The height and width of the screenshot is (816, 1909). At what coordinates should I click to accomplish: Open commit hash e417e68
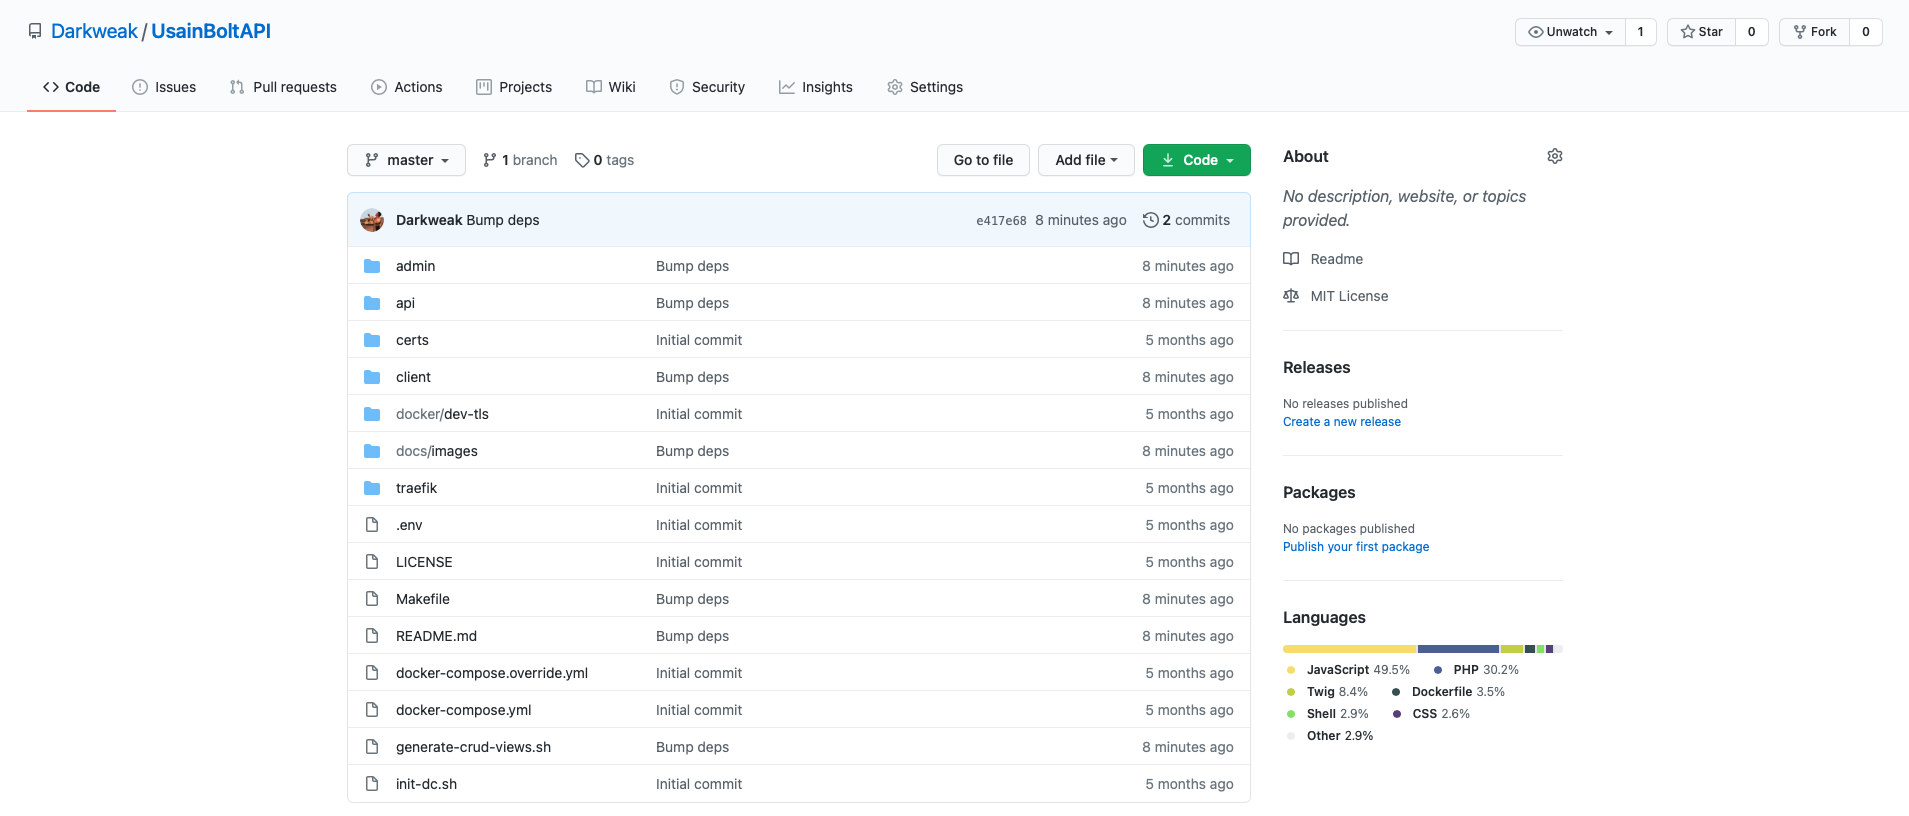coord(1001,221)
